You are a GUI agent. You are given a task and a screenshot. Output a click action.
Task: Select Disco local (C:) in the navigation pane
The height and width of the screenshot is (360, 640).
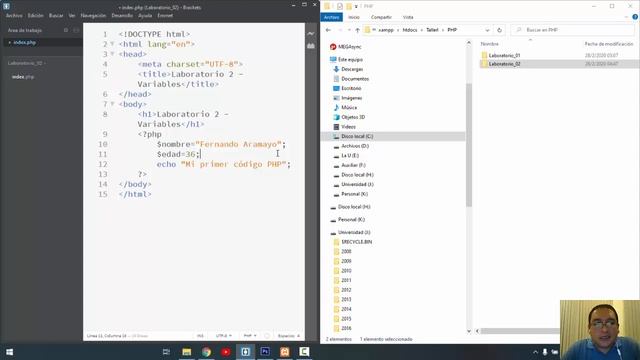tap(357, 136)
